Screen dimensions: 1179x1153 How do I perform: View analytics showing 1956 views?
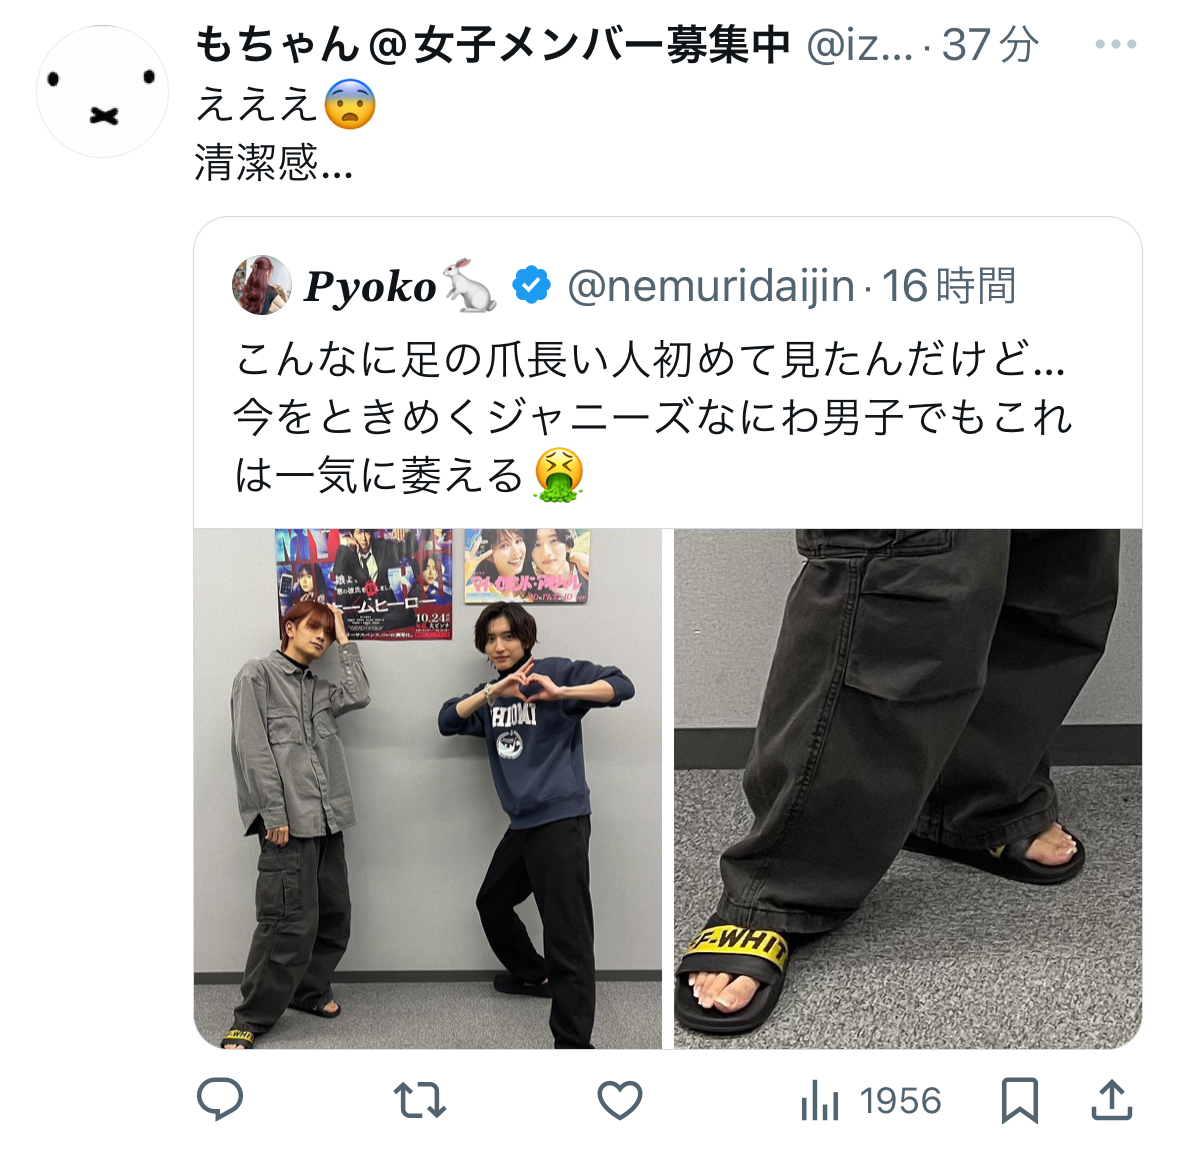pos(870,1101)
